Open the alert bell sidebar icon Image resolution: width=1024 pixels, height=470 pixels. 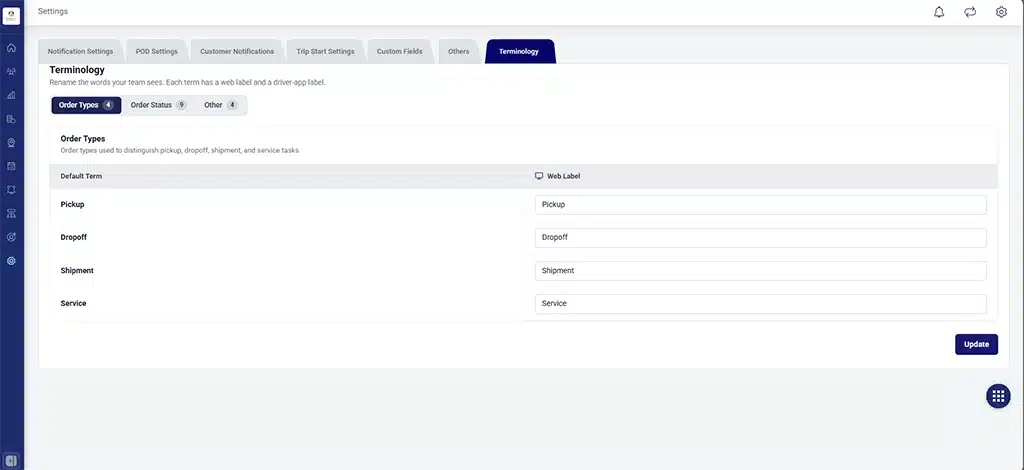tap(11, 189)
